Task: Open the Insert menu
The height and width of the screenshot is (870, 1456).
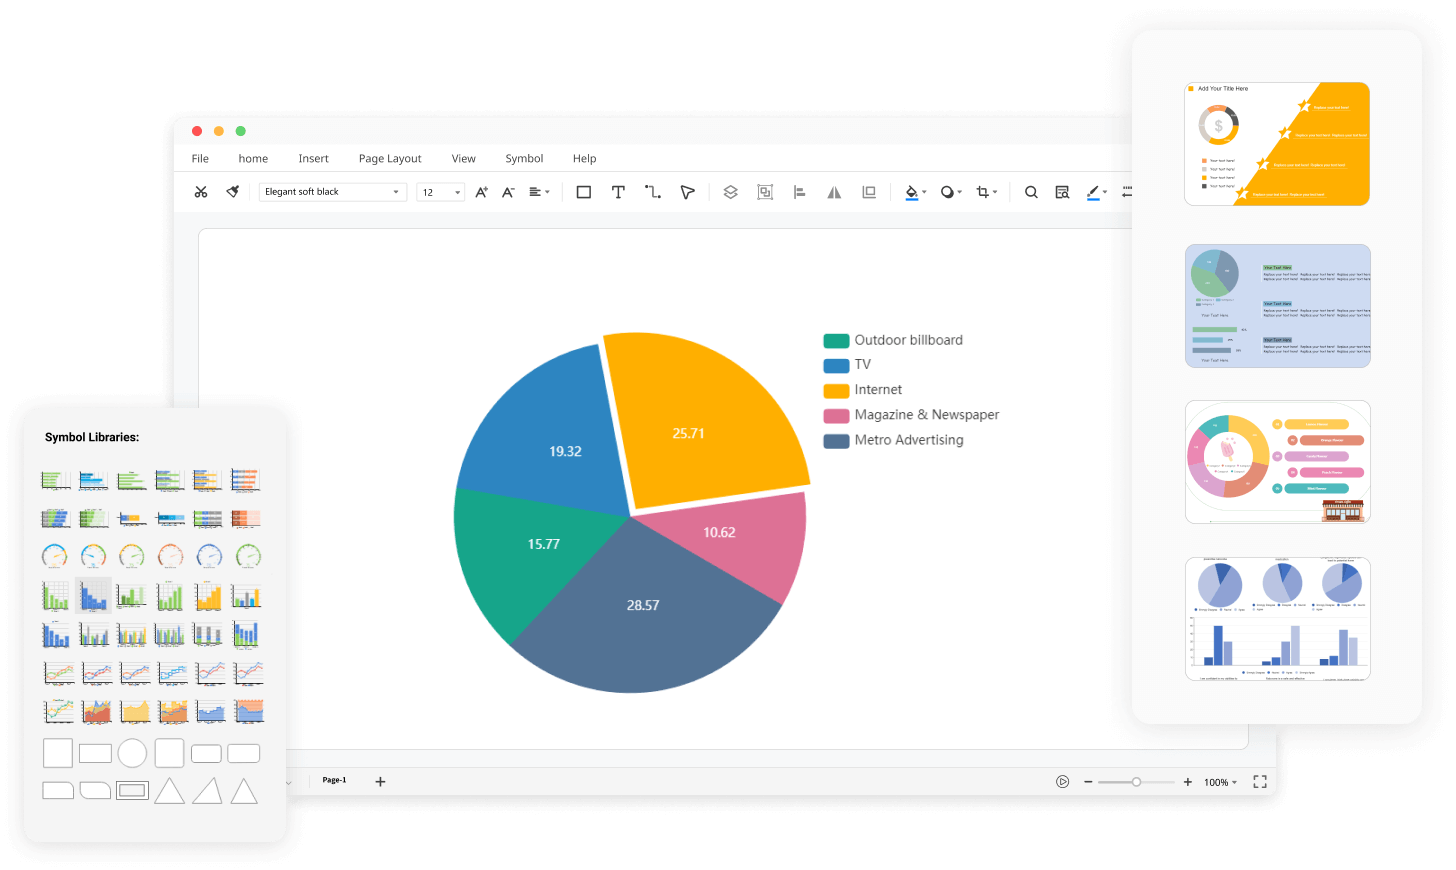Action: point(313,158)
